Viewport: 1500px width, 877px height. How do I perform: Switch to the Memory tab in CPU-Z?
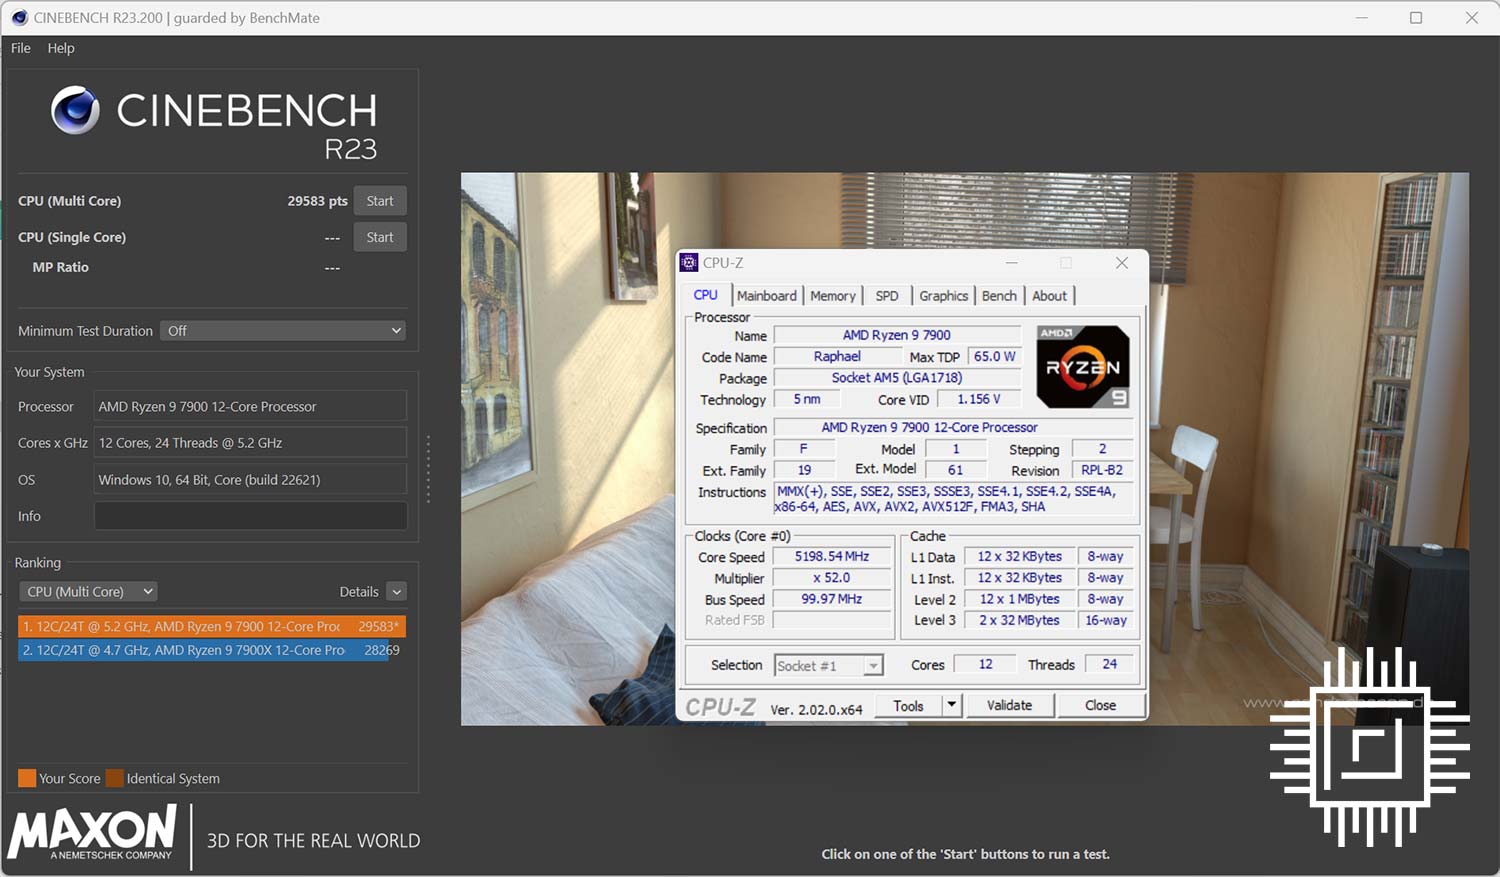coord(833,296)
